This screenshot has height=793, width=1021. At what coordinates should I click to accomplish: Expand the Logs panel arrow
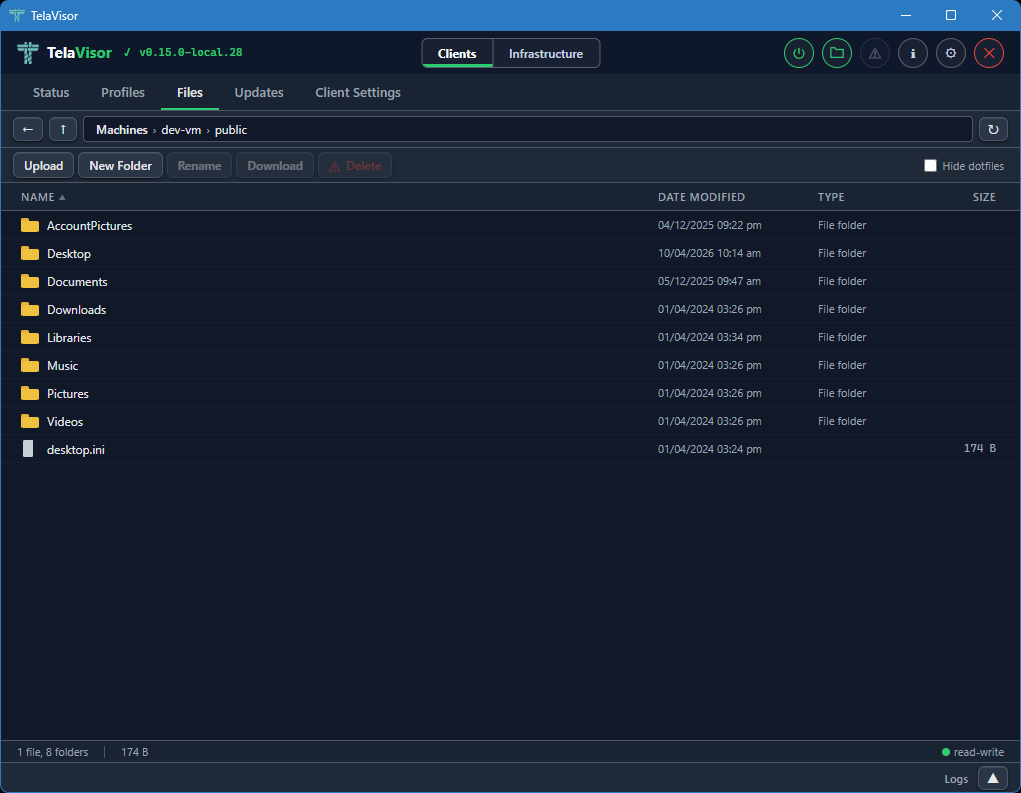click(x=992, y=778)
